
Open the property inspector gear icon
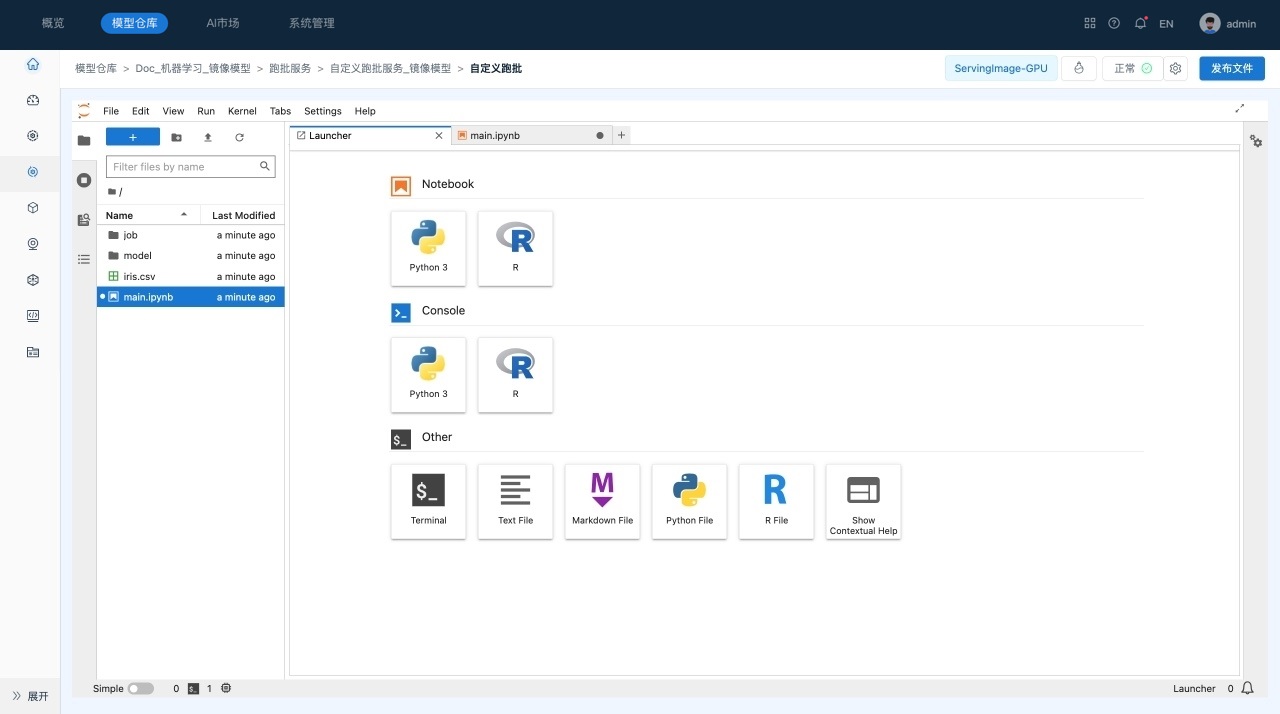[x=1256, y=142]
